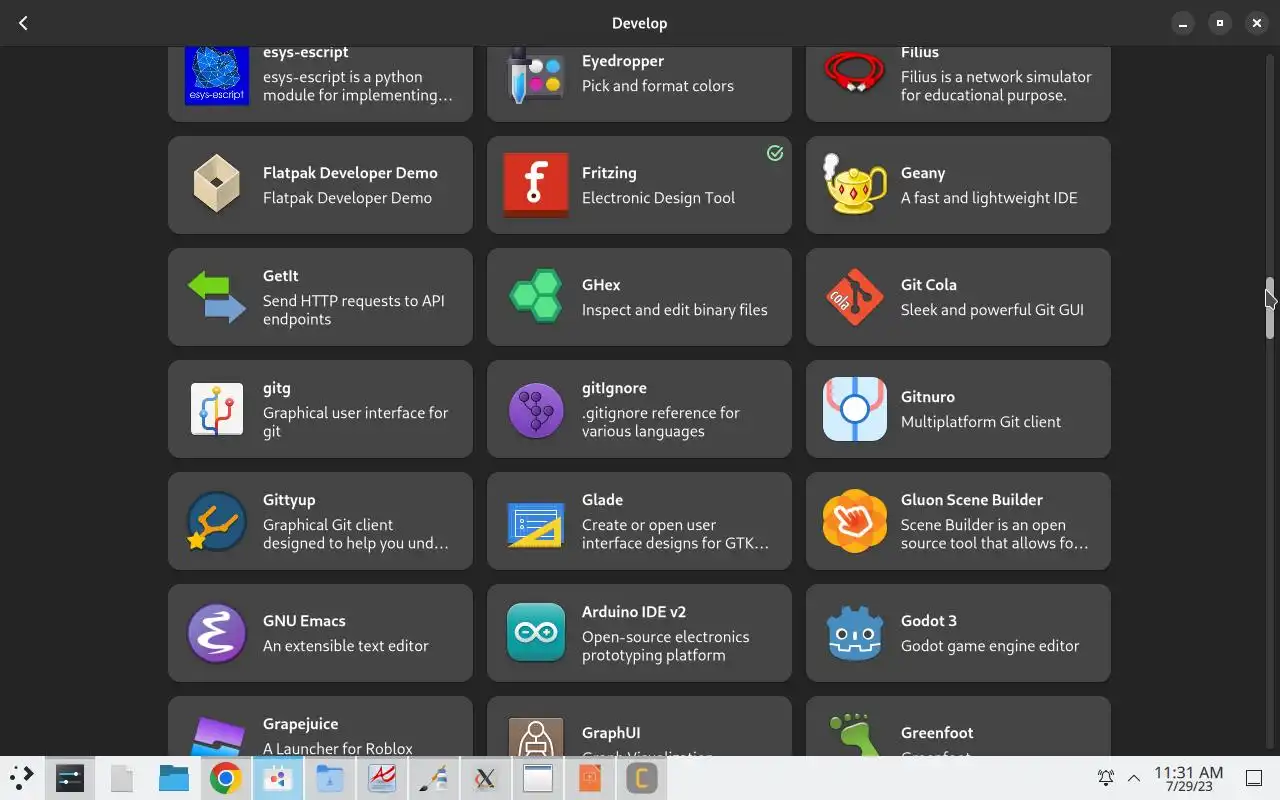The image size is (1280, 800).
Task: Go back using the header arrow
Action: (x=23, y=23)
